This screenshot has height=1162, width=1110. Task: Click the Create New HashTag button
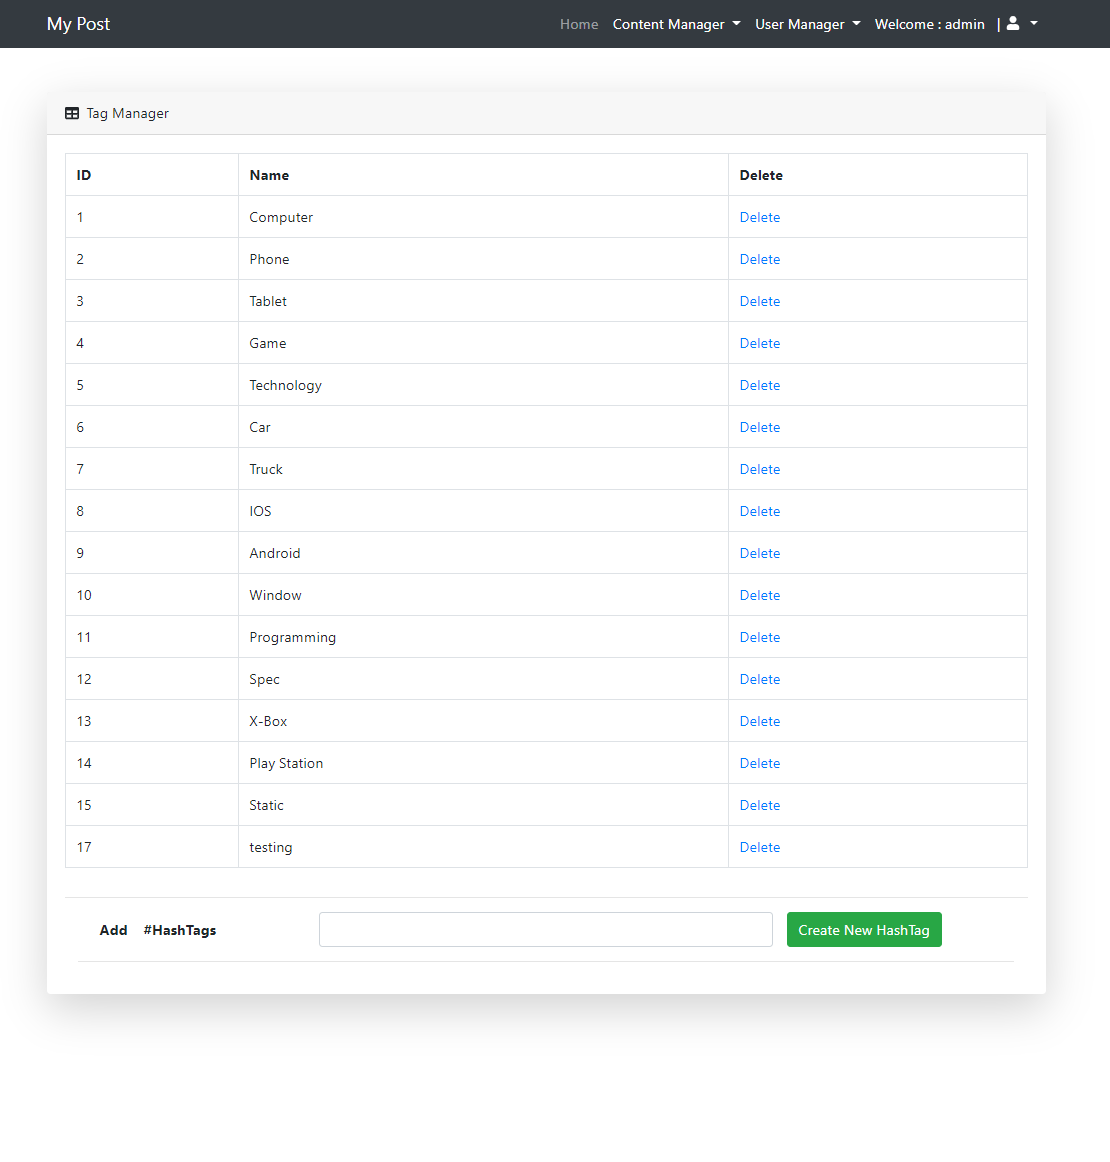(x=864, y=929)
